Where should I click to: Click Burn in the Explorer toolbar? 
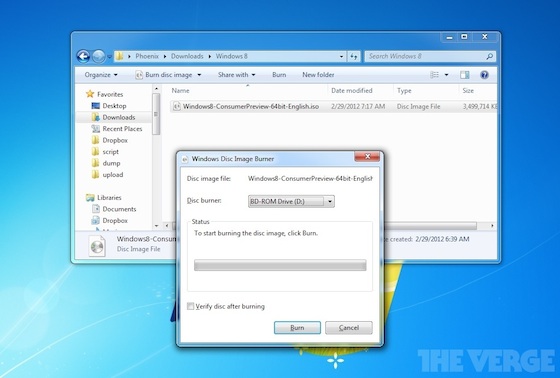[279, 75]
